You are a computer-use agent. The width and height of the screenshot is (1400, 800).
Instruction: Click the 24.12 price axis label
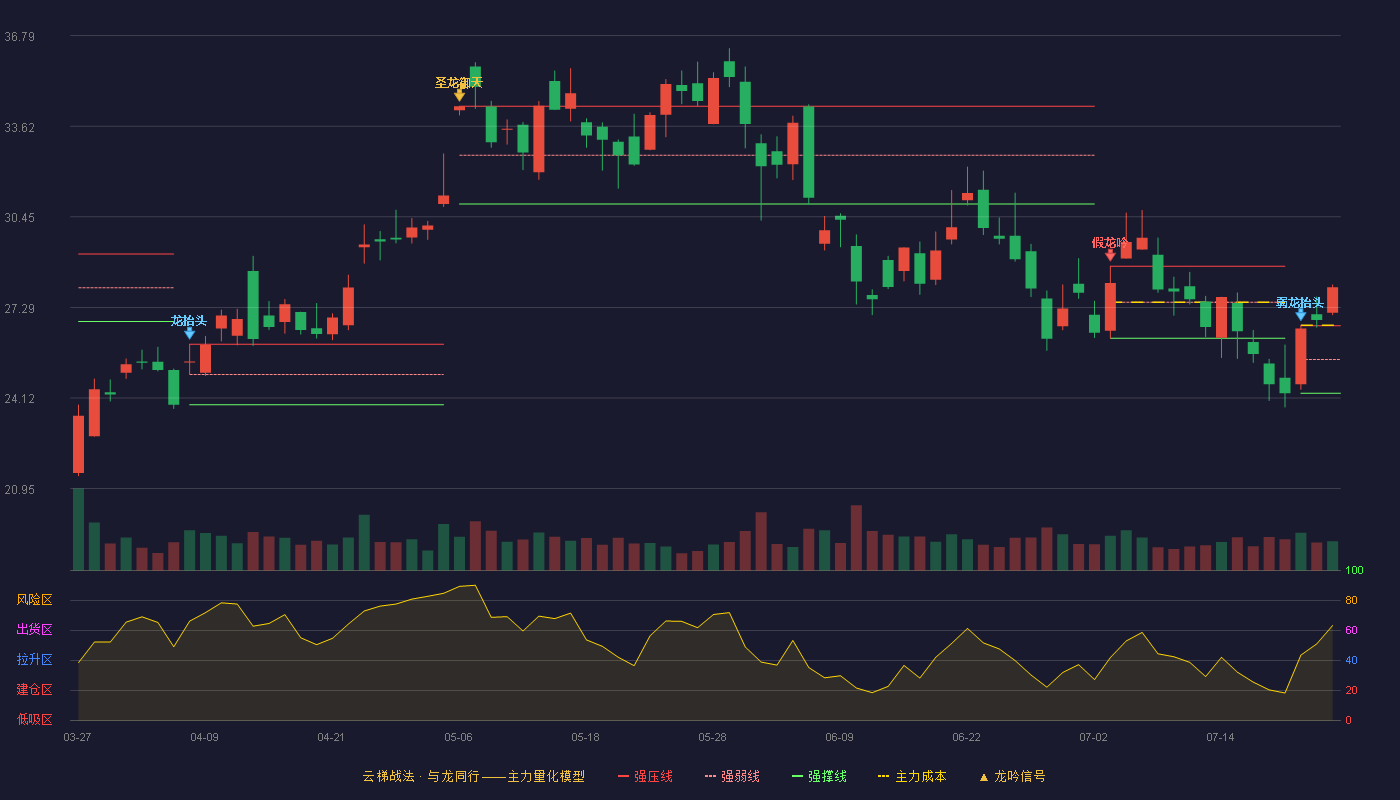[x=19, y=399]
